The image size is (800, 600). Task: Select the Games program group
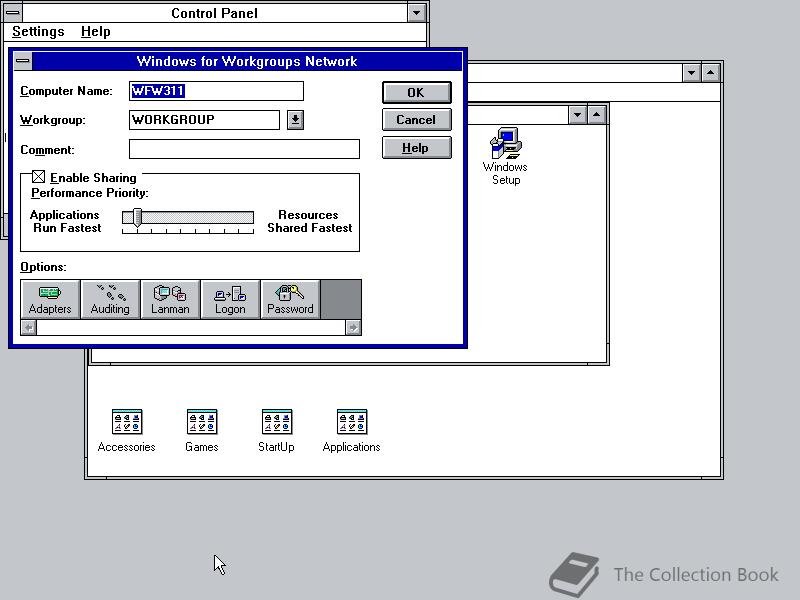tap(202, 431)
